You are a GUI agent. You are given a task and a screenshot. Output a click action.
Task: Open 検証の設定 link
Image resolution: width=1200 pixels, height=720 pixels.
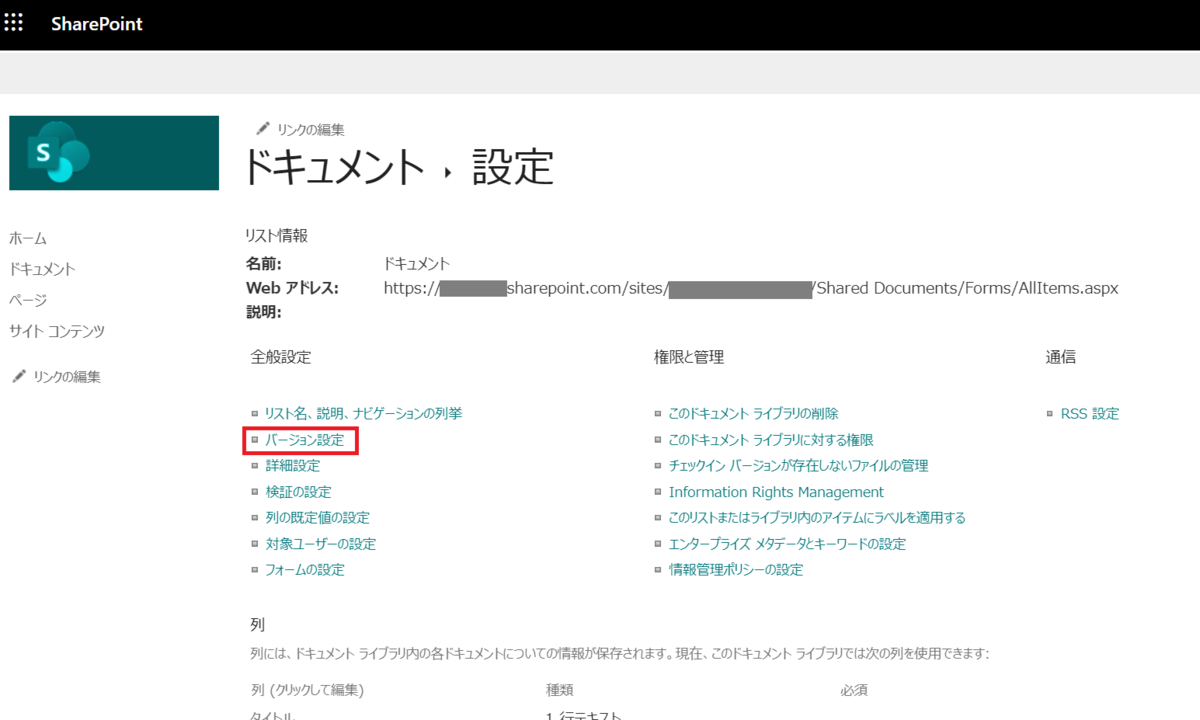pos(298,492)
